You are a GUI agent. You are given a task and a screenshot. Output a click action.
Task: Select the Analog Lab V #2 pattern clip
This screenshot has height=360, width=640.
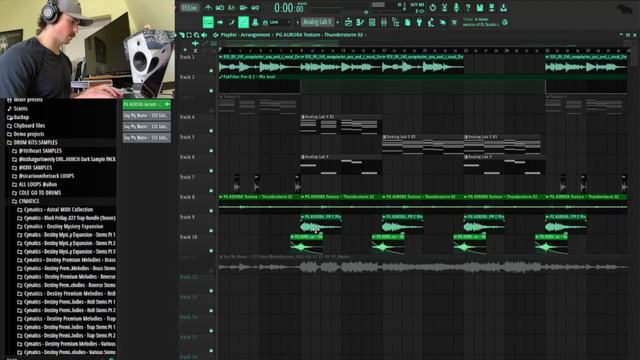341,124
